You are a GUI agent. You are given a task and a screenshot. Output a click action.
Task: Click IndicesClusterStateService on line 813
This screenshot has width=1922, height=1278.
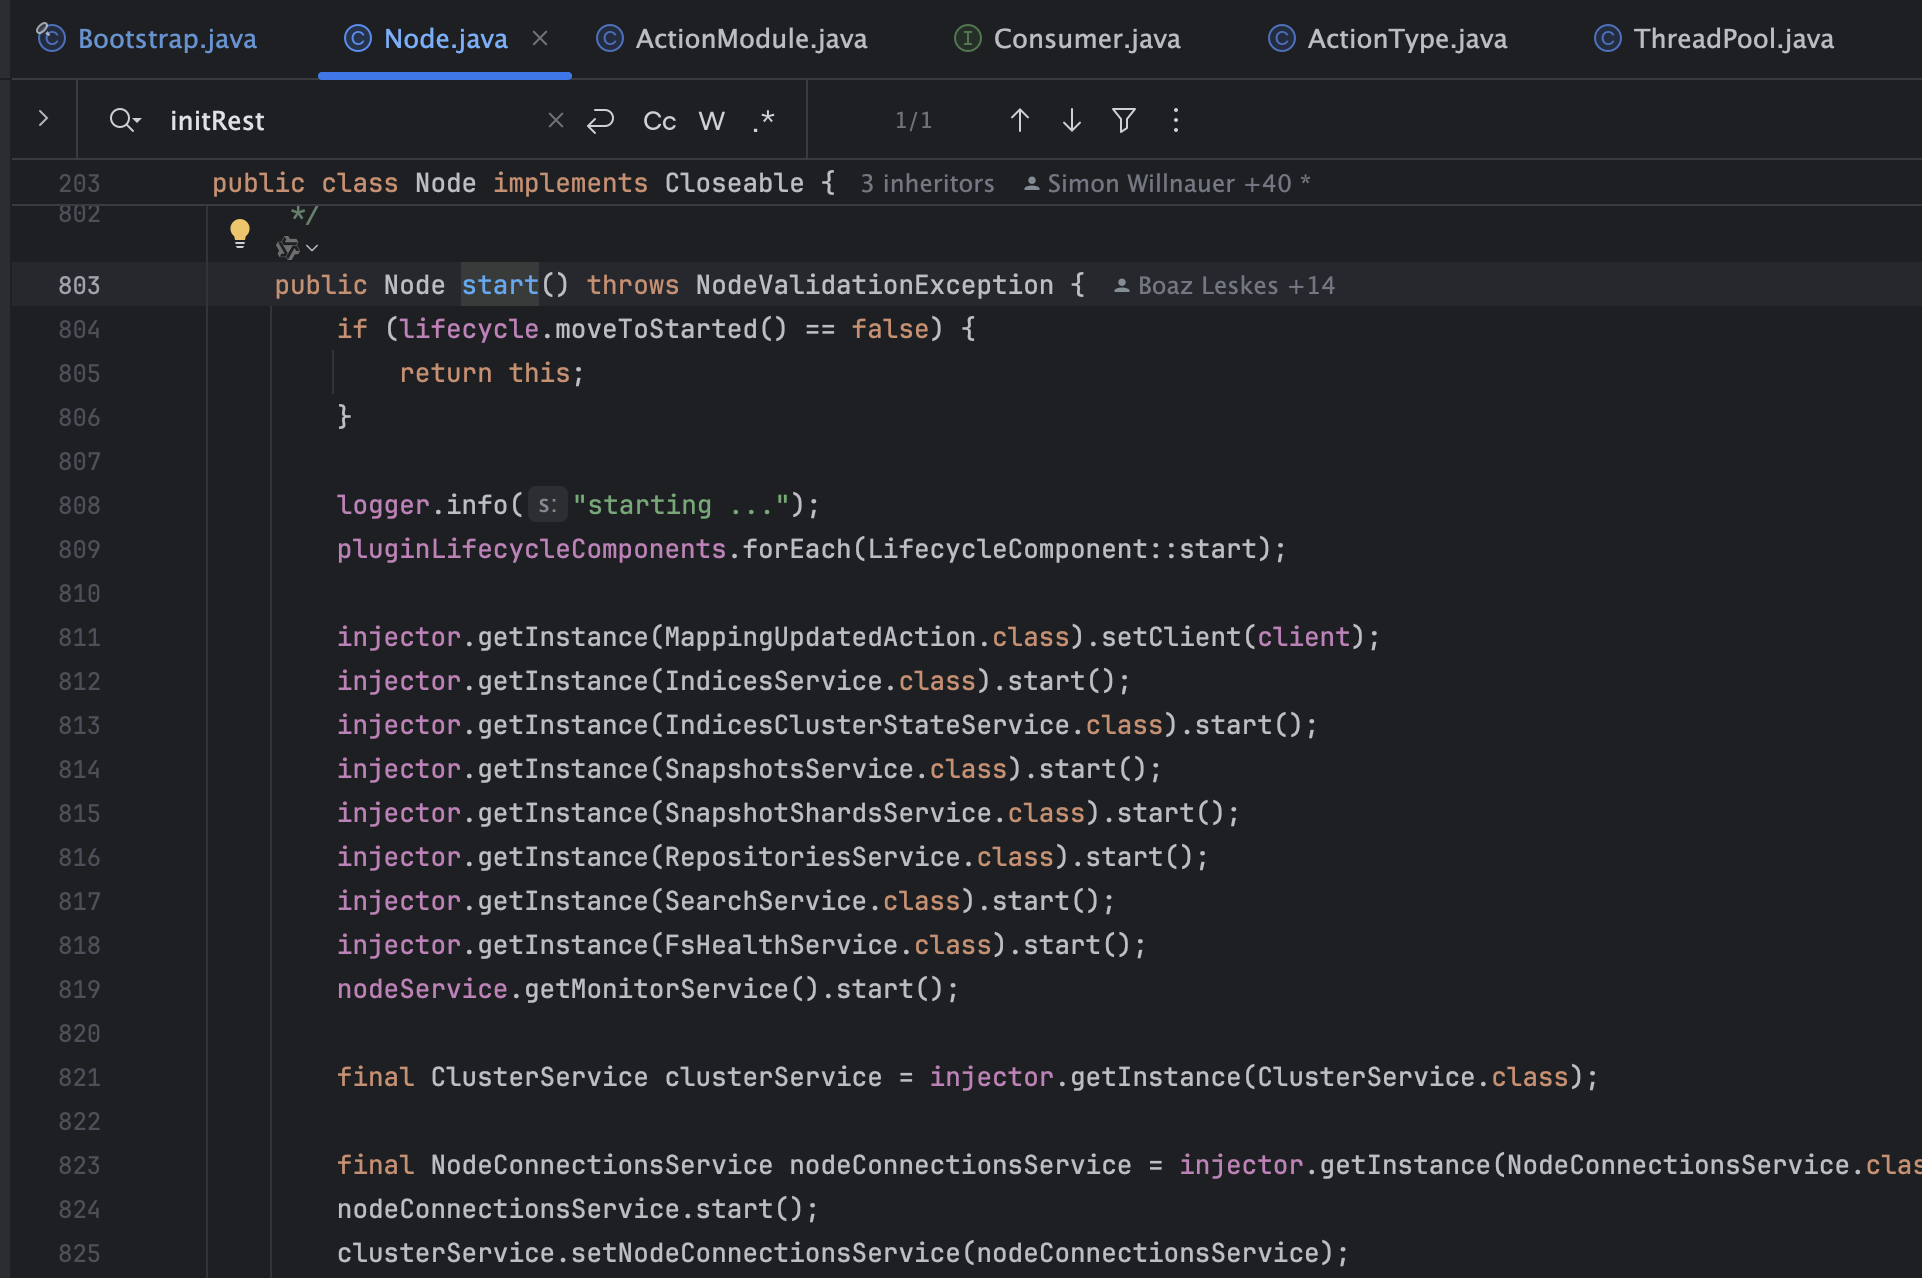[x=867, y=725]
